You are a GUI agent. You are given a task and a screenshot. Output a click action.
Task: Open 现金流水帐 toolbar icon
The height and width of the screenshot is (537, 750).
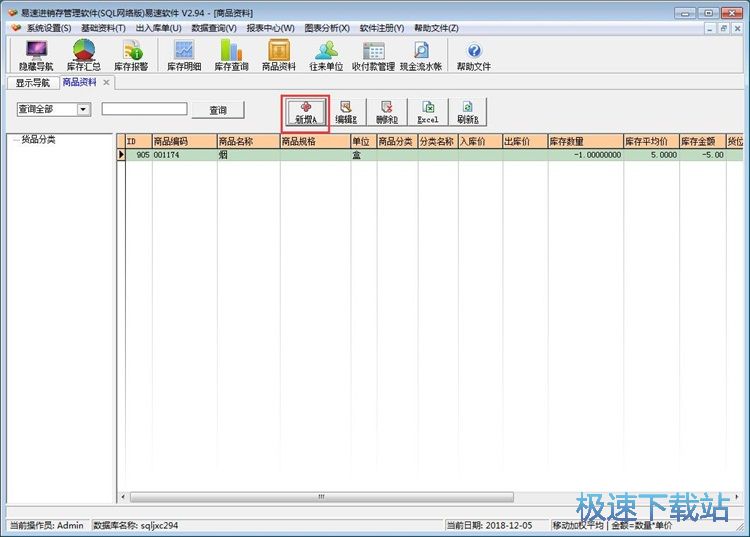point(421,55)
